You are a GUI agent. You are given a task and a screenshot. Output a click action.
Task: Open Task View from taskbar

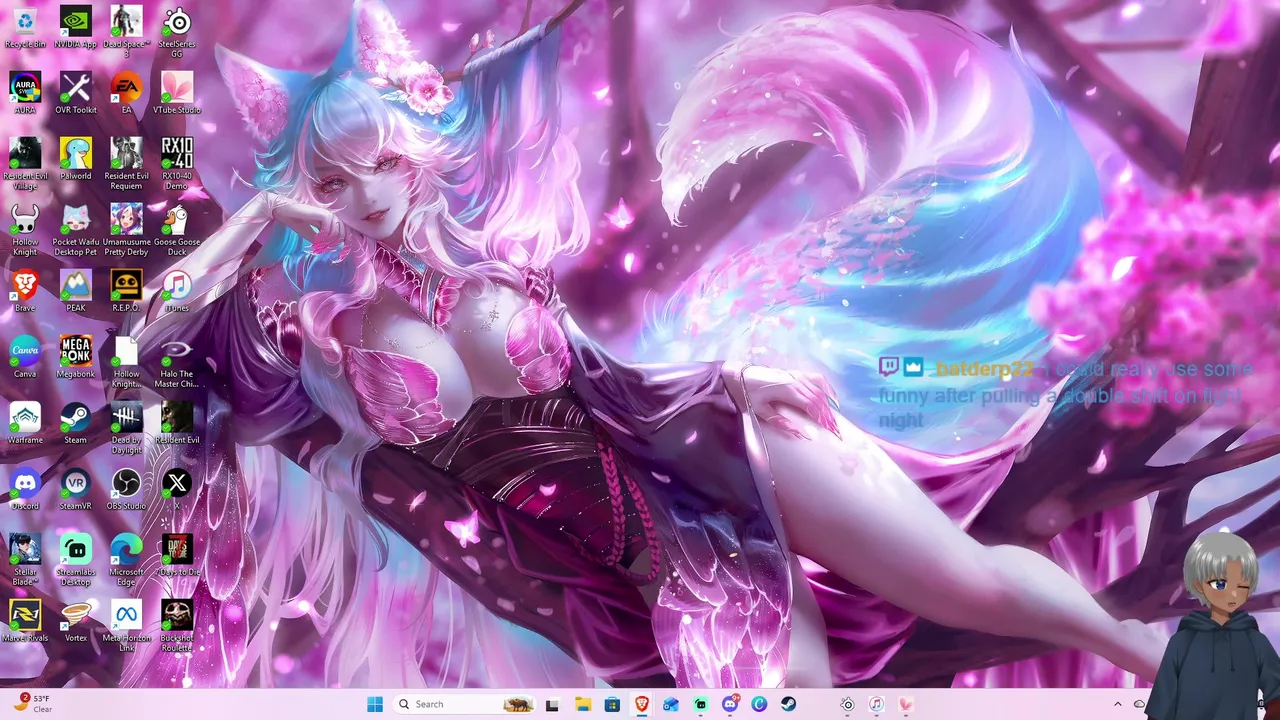552,704
